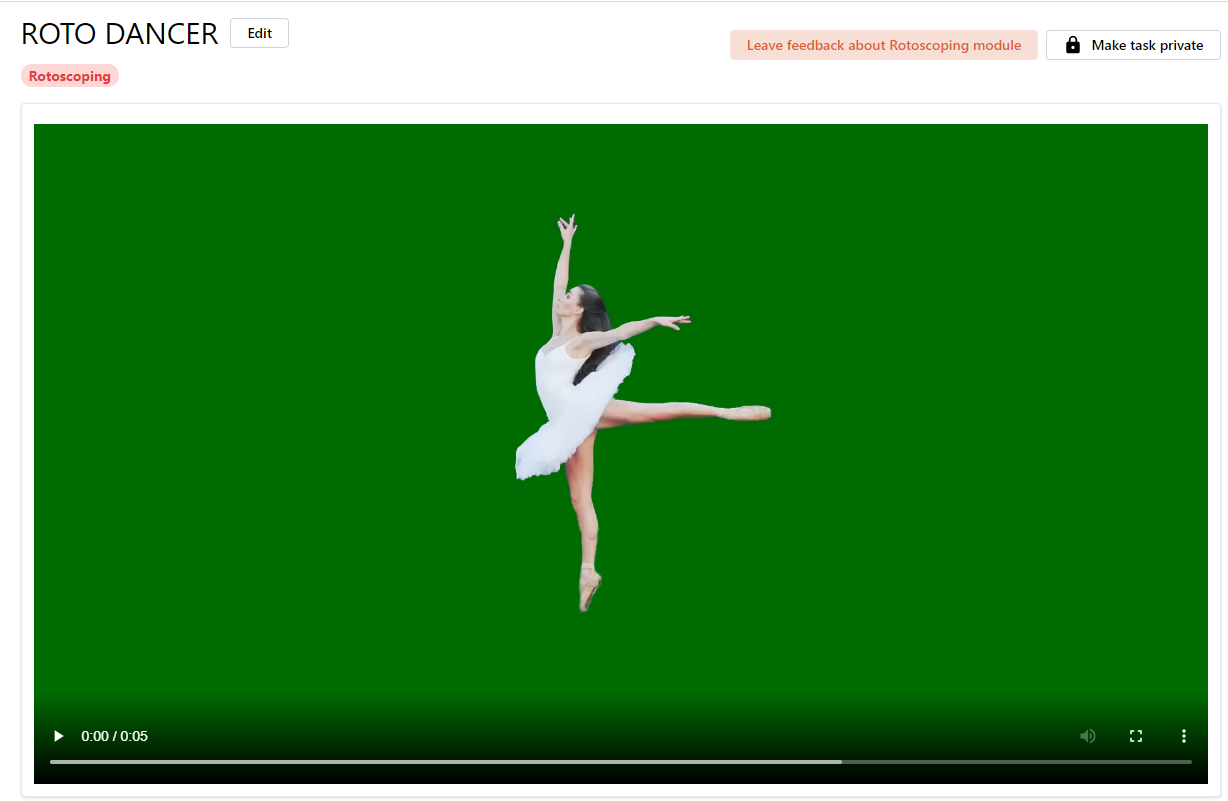This screenshot has width=1228, height=801.
Task: Click the padlock icon
Action: point(1073,45)
